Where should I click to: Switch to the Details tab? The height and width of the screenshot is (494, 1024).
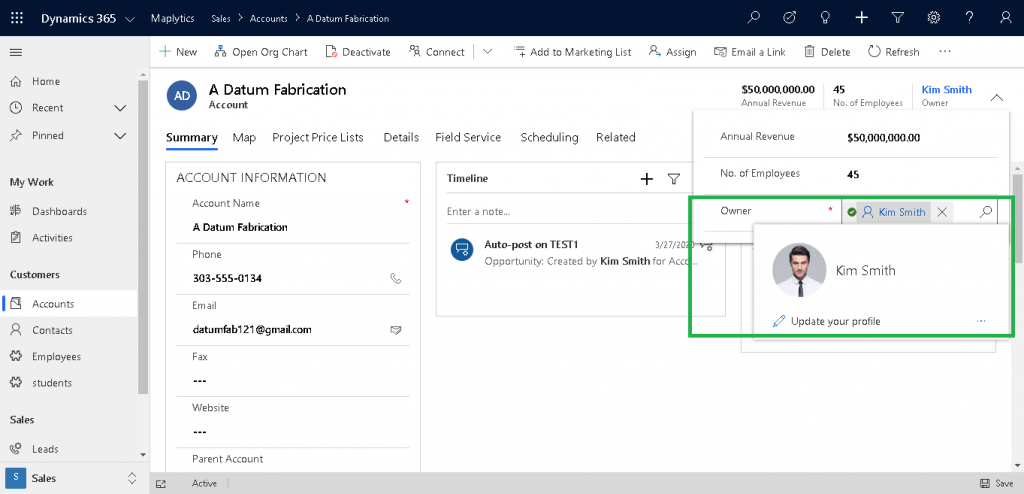point(401,137)
